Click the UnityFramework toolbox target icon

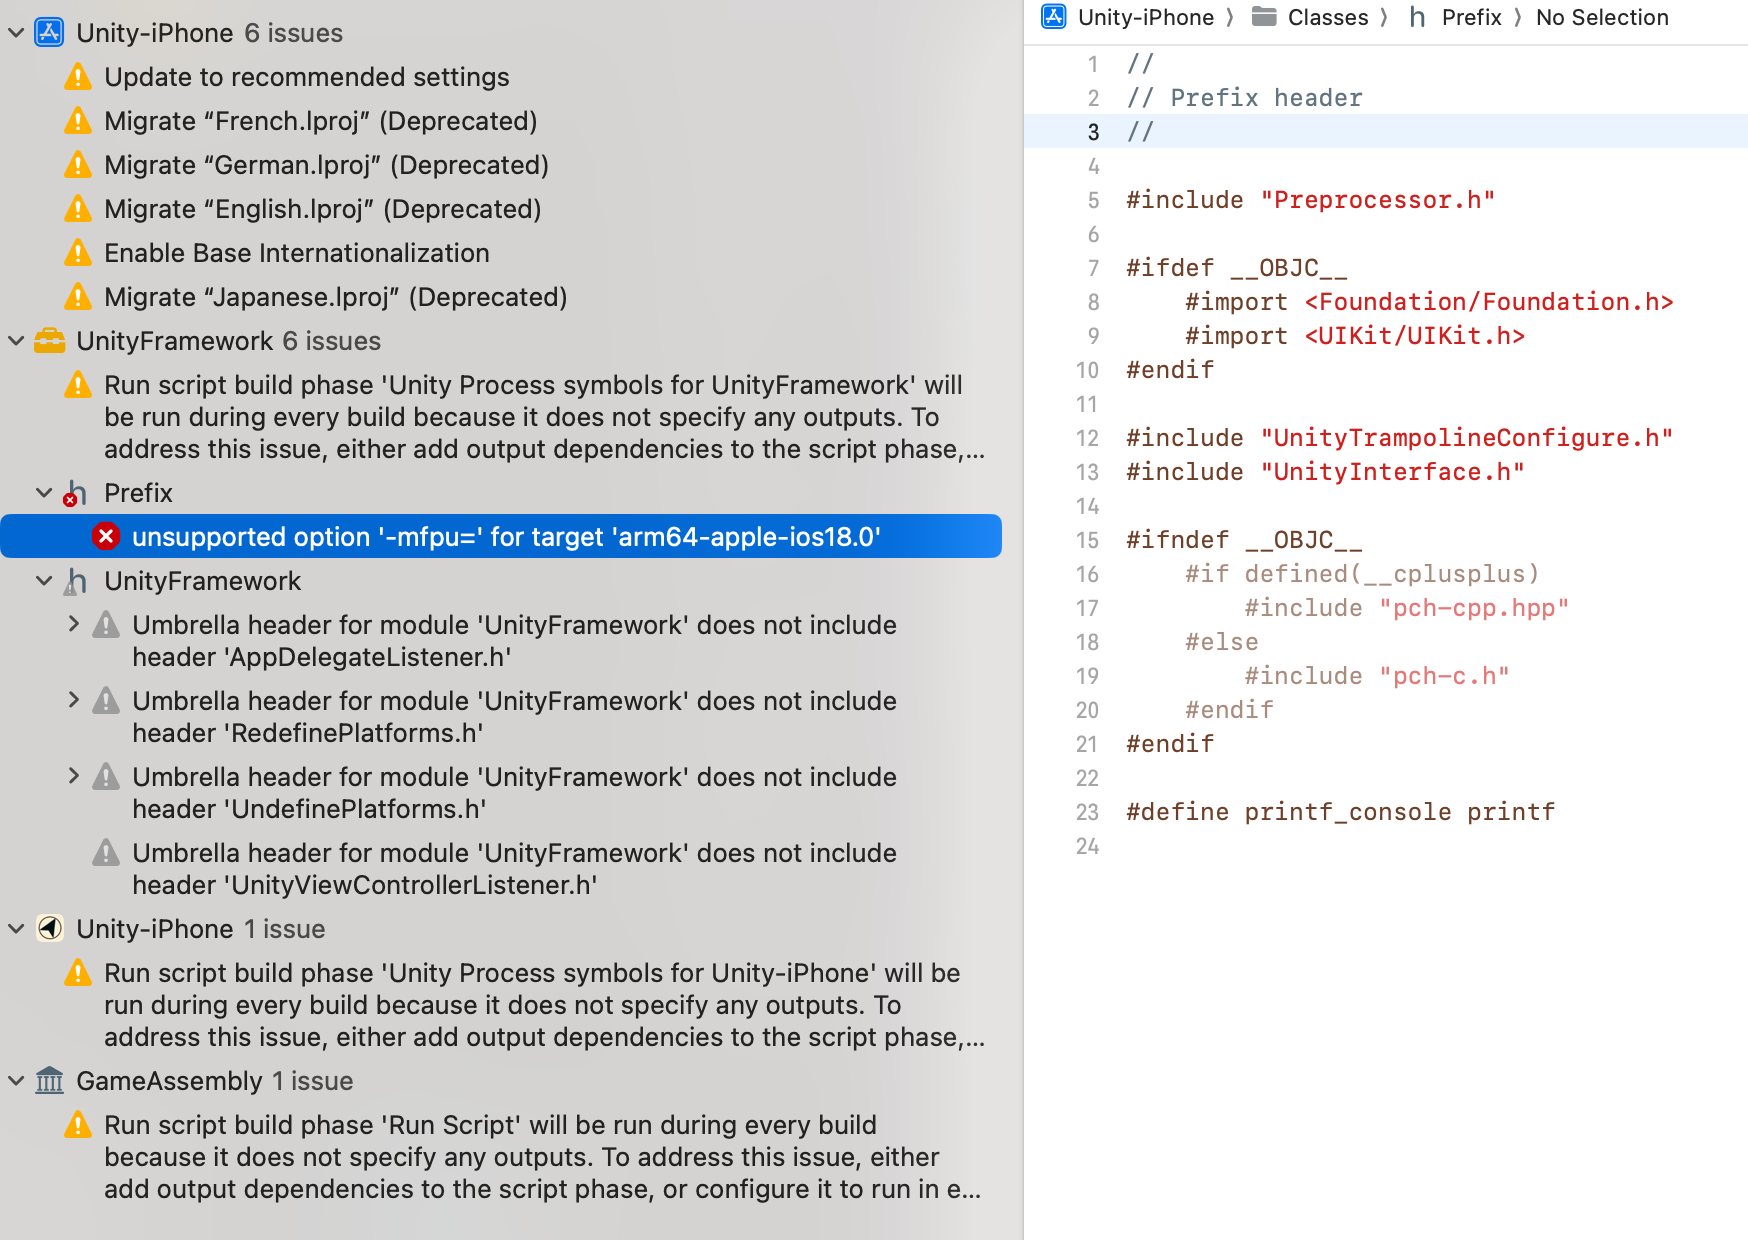48,340
